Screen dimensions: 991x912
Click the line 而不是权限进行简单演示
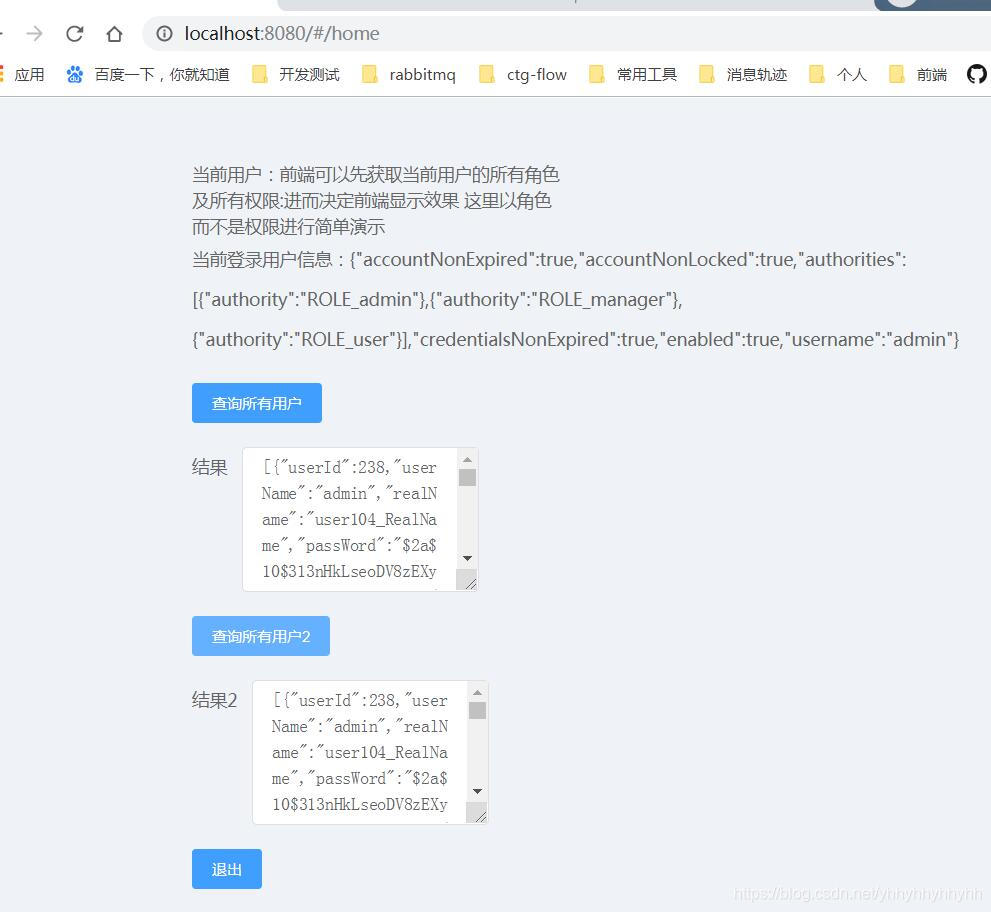pyautogui.click(x=289, y=227)
